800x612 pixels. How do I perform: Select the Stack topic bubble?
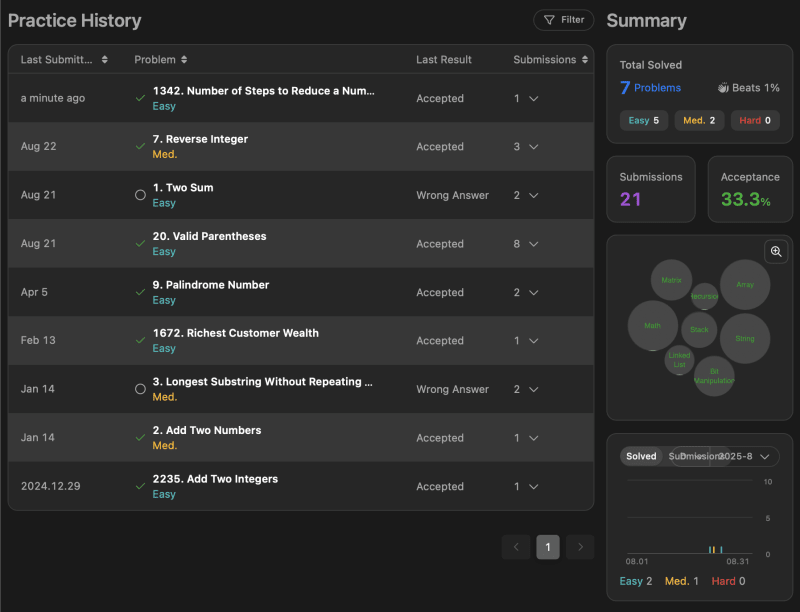699,329
